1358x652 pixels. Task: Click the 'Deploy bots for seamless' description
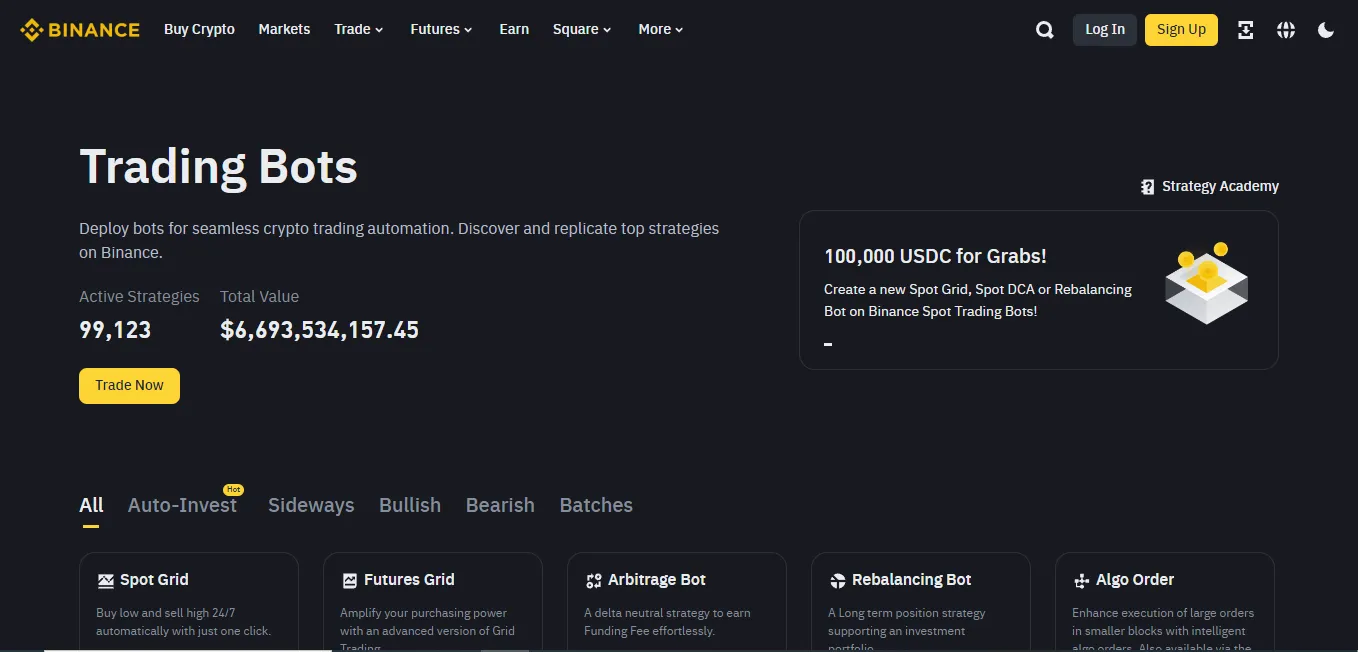point(399,241)
